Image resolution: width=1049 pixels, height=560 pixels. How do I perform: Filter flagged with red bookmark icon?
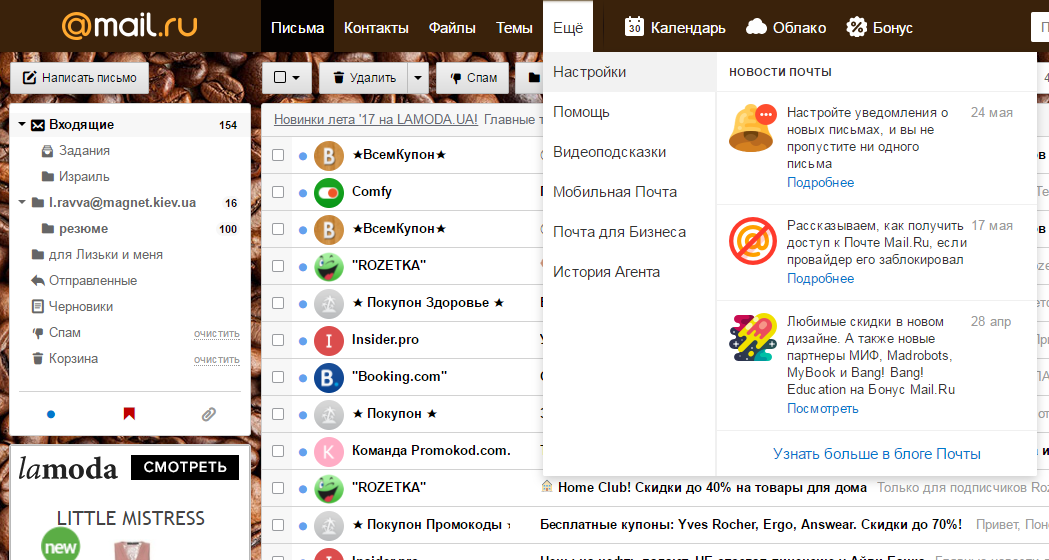[x=130, y=414]
